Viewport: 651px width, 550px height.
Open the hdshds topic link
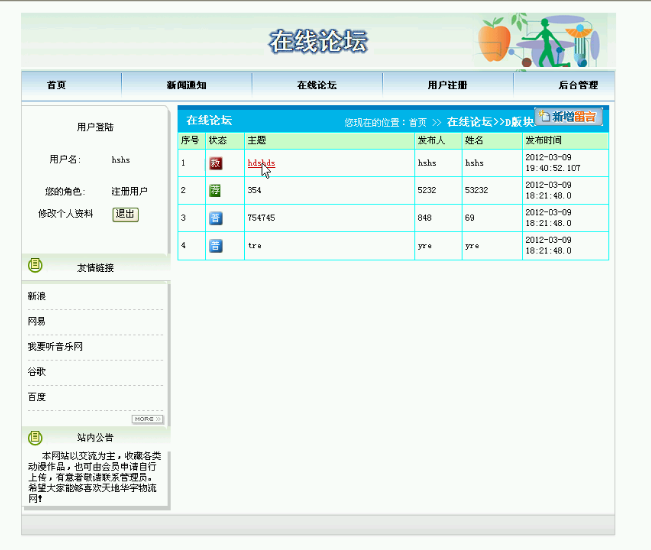tap(261, 163)
